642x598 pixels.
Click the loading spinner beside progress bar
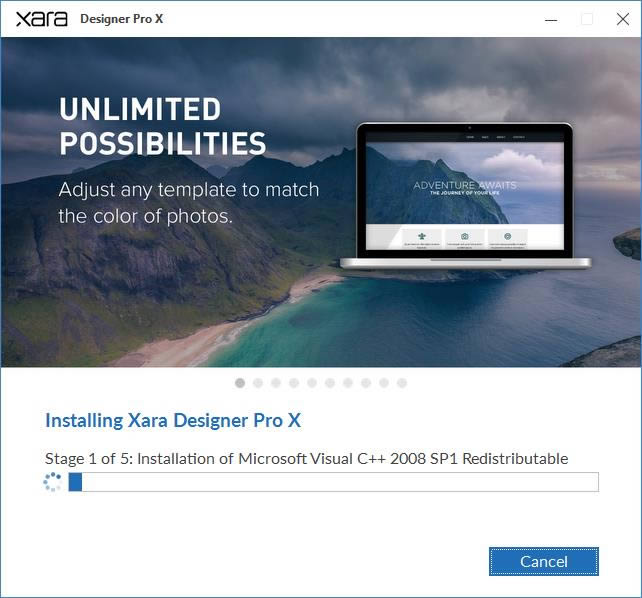pos(52,482)
